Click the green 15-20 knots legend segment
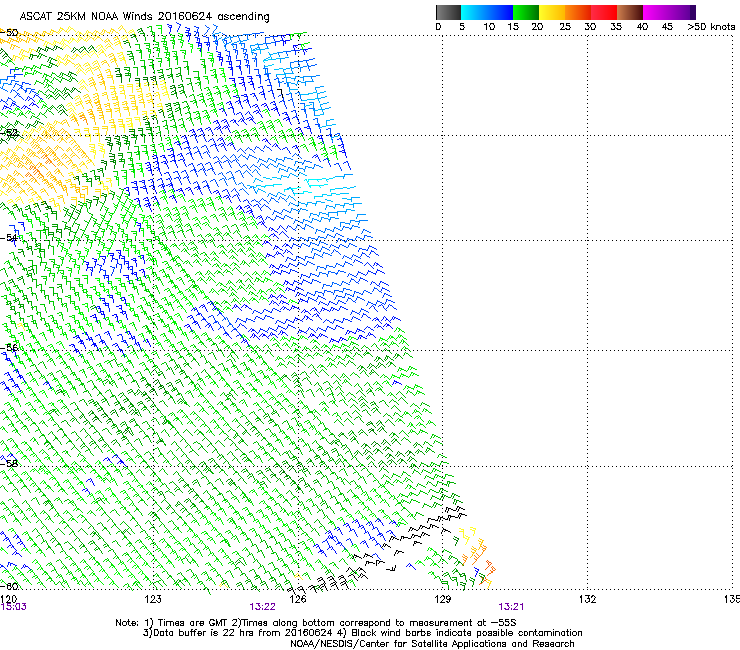740x650 pixels. 526,12
